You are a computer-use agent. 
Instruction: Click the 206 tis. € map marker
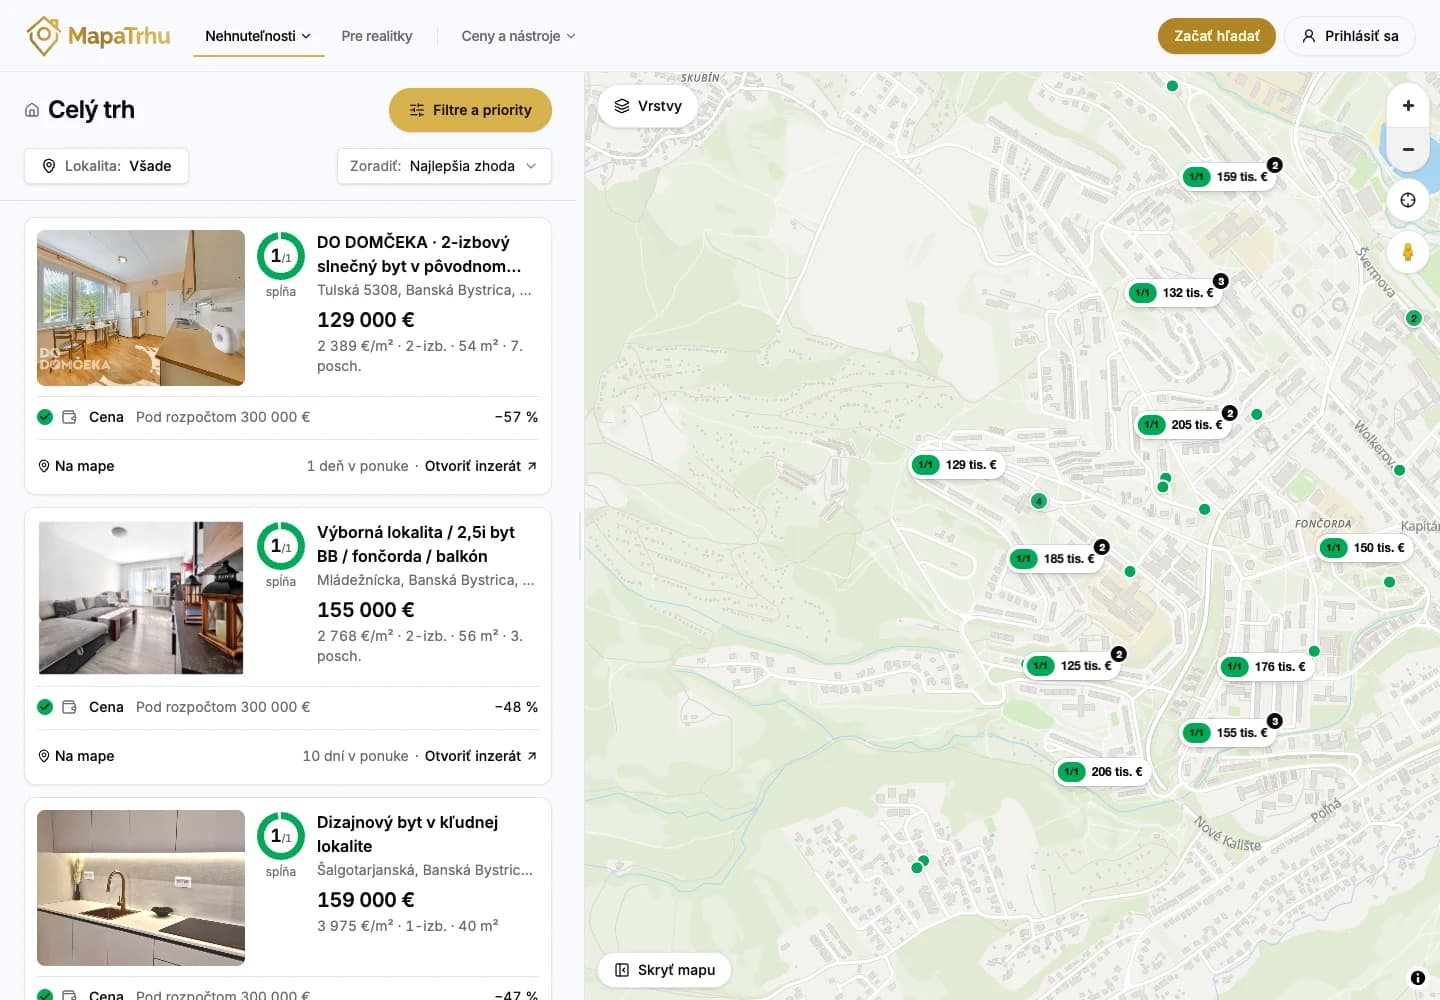coord(1103,772)
